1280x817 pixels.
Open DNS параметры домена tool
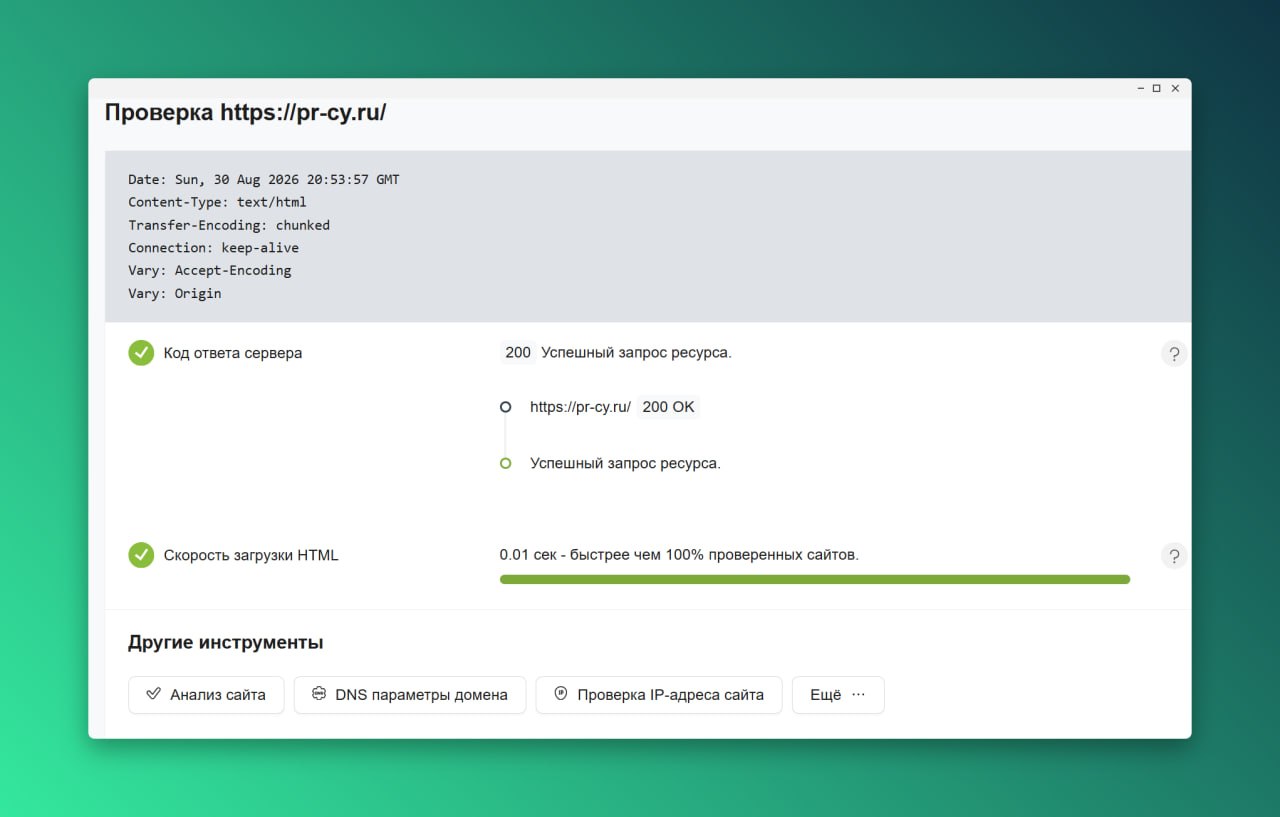[410, 695]
